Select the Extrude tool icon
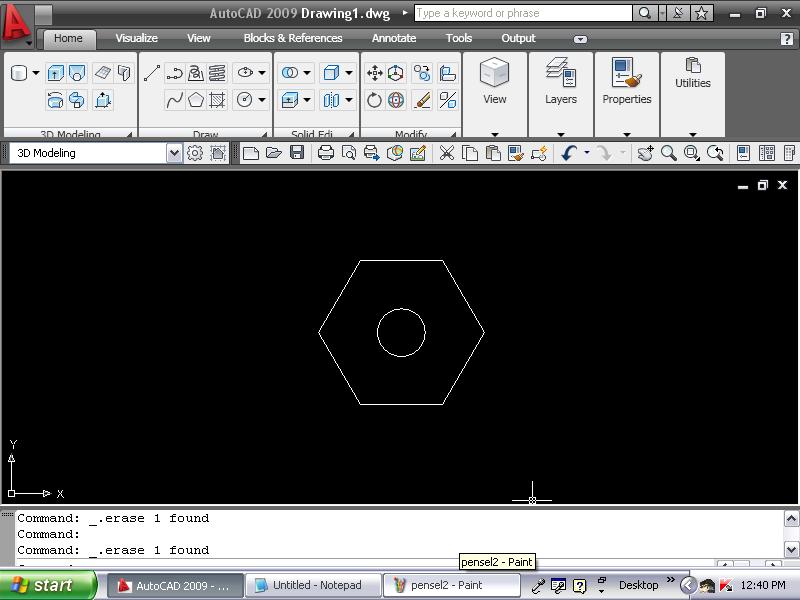800x600 pixels. (x=55, y=73)
